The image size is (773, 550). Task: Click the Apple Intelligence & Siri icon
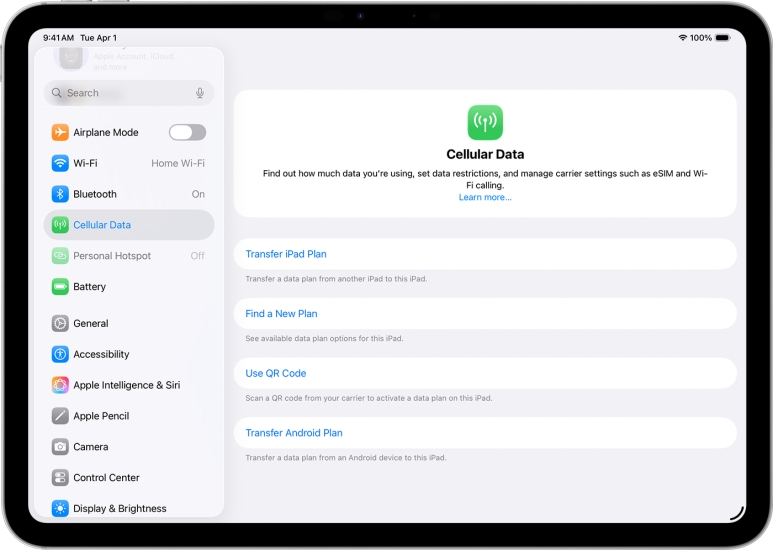click(60, 385)
